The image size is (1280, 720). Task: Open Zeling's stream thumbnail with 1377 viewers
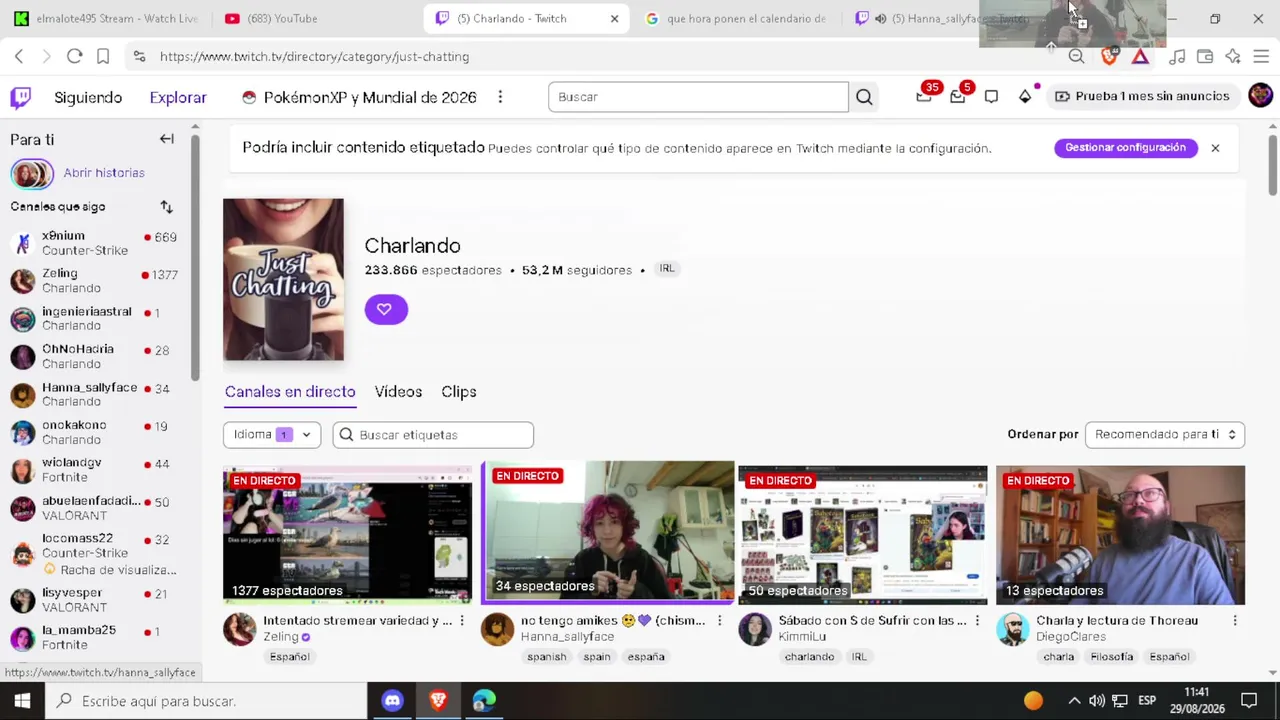pyautogui.click(x=348, y=534)
